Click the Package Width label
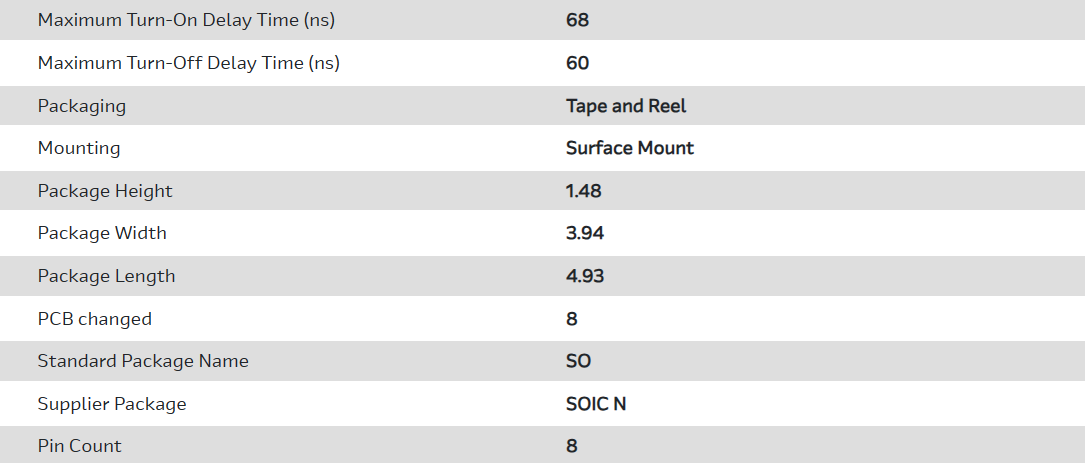 coord(102,233)
